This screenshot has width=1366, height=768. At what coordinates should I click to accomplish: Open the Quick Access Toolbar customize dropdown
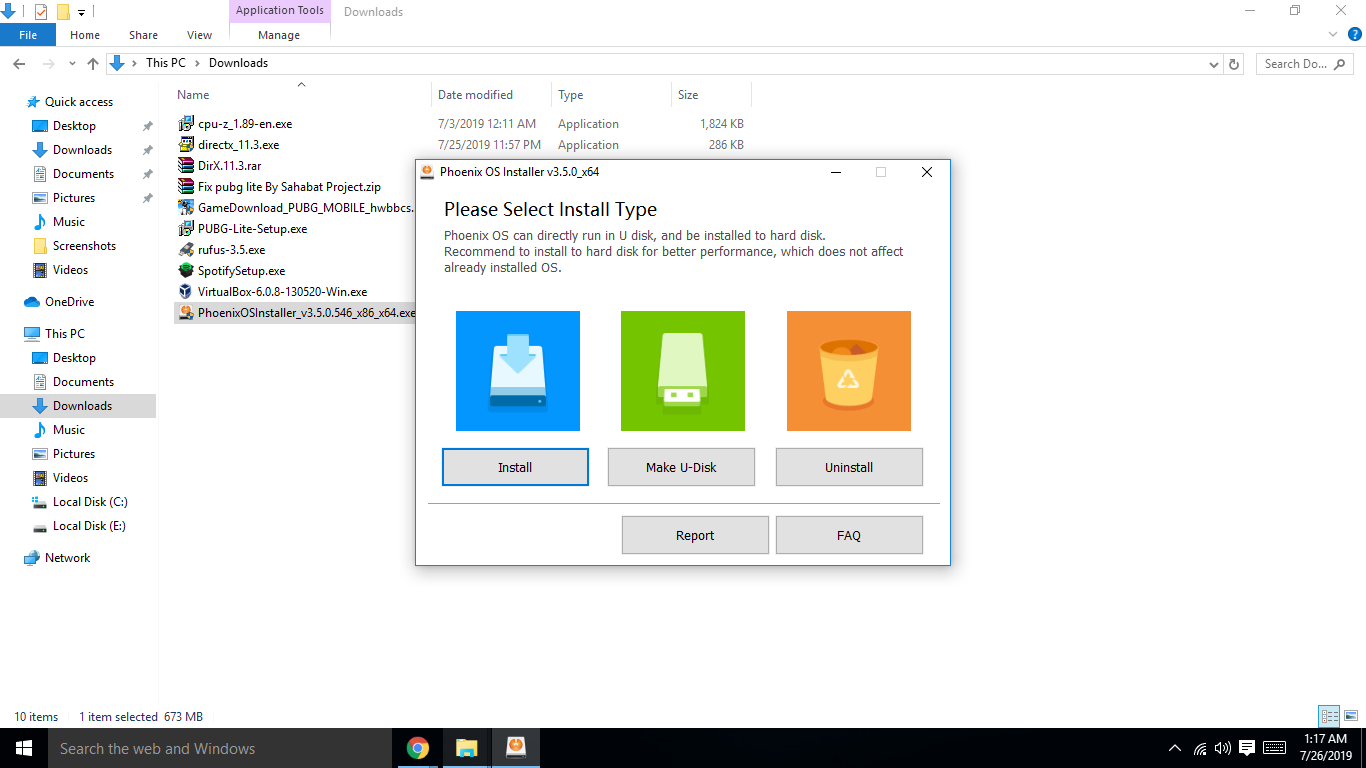tap(81, 12)
